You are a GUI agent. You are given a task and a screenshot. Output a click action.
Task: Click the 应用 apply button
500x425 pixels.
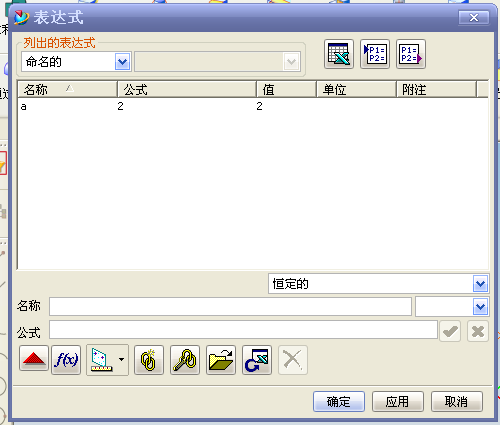click(398, 402)
